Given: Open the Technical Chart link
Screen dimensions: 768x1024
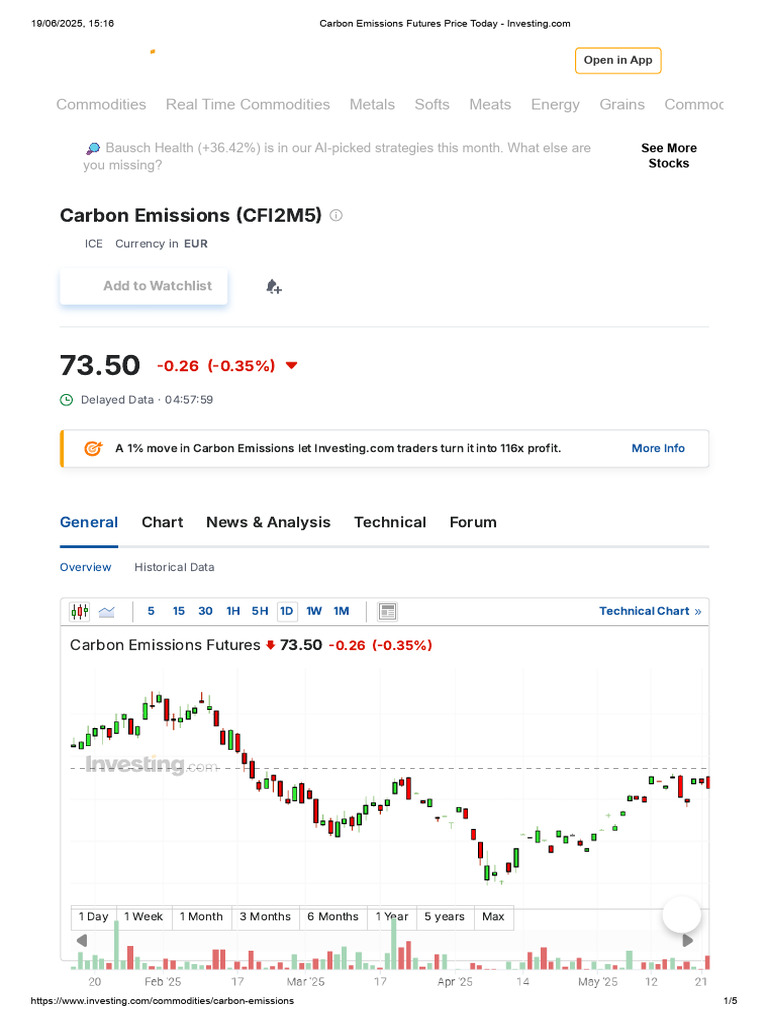Looking at the screenshot, I should [x=650, y=611].
